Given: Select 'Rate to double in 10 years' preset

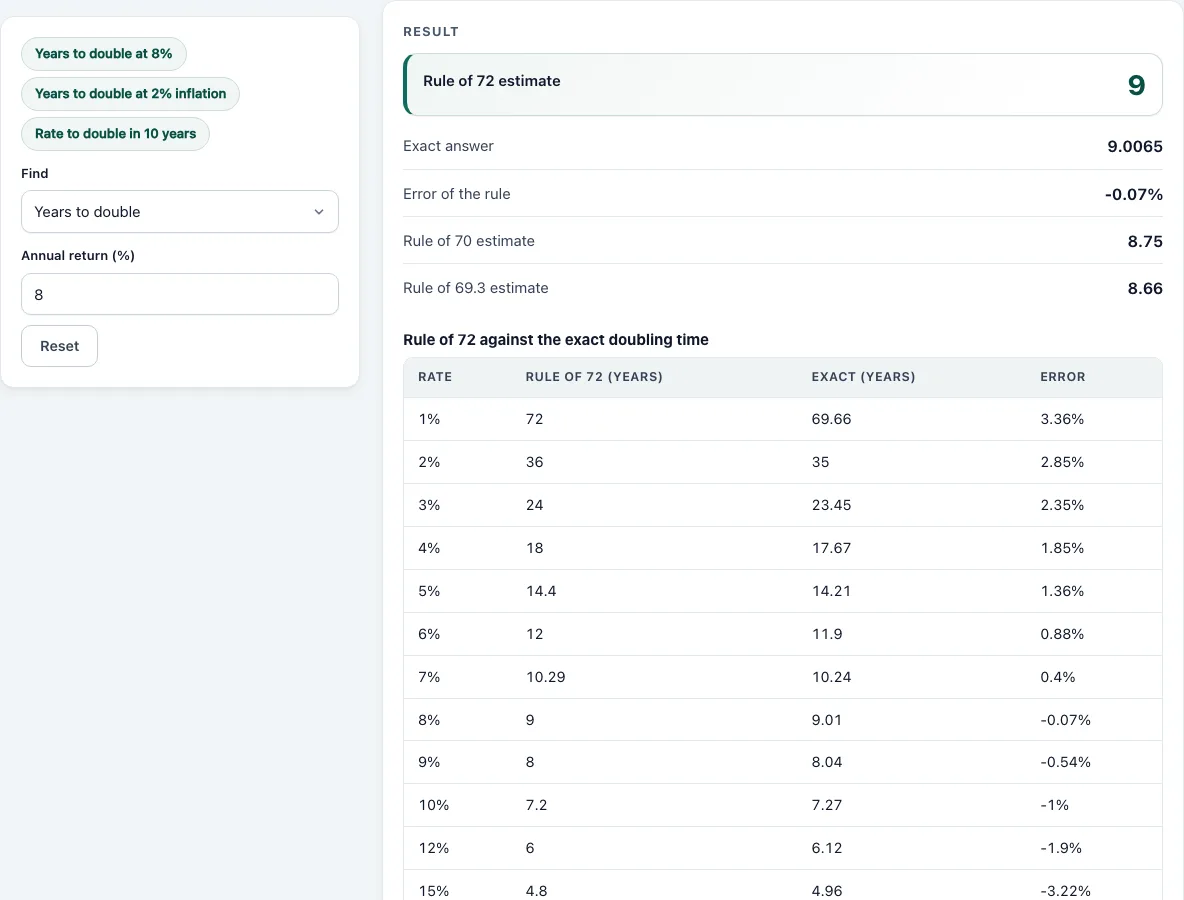Looking at the screenshot, I should (x=115, y=134).
